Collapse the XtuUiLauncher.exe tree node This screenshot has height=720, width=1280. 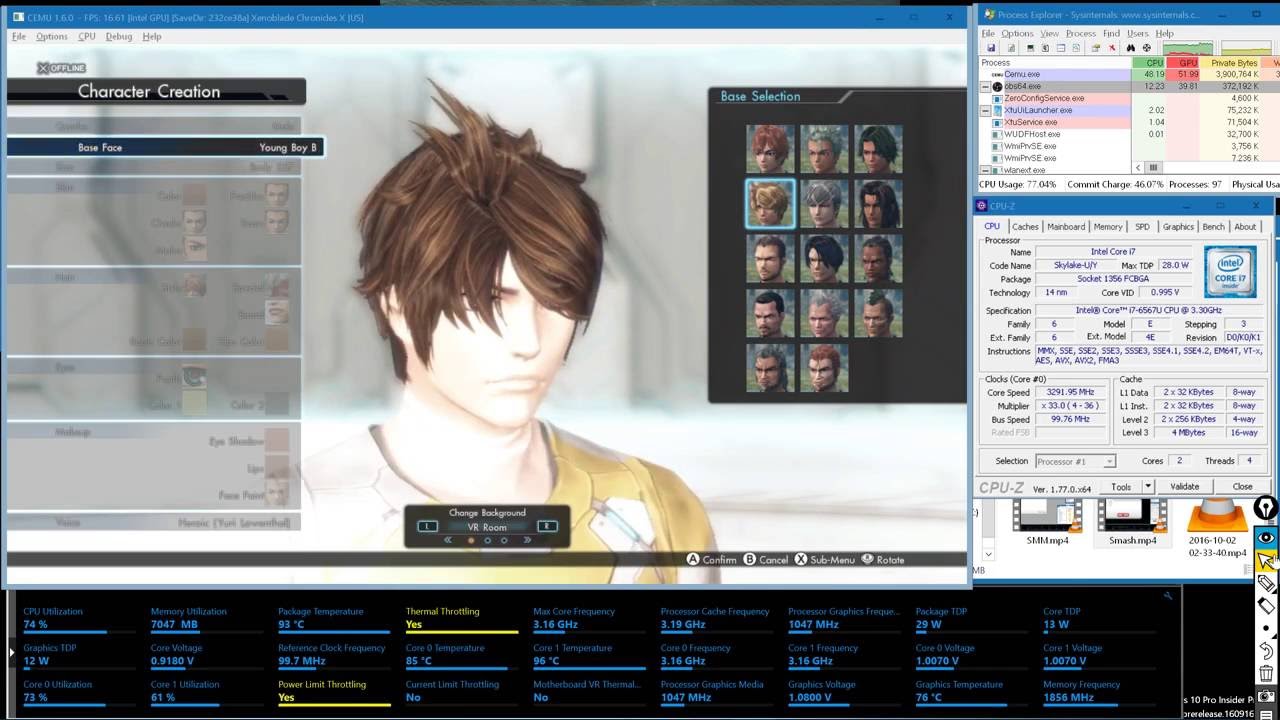[986, 110]
